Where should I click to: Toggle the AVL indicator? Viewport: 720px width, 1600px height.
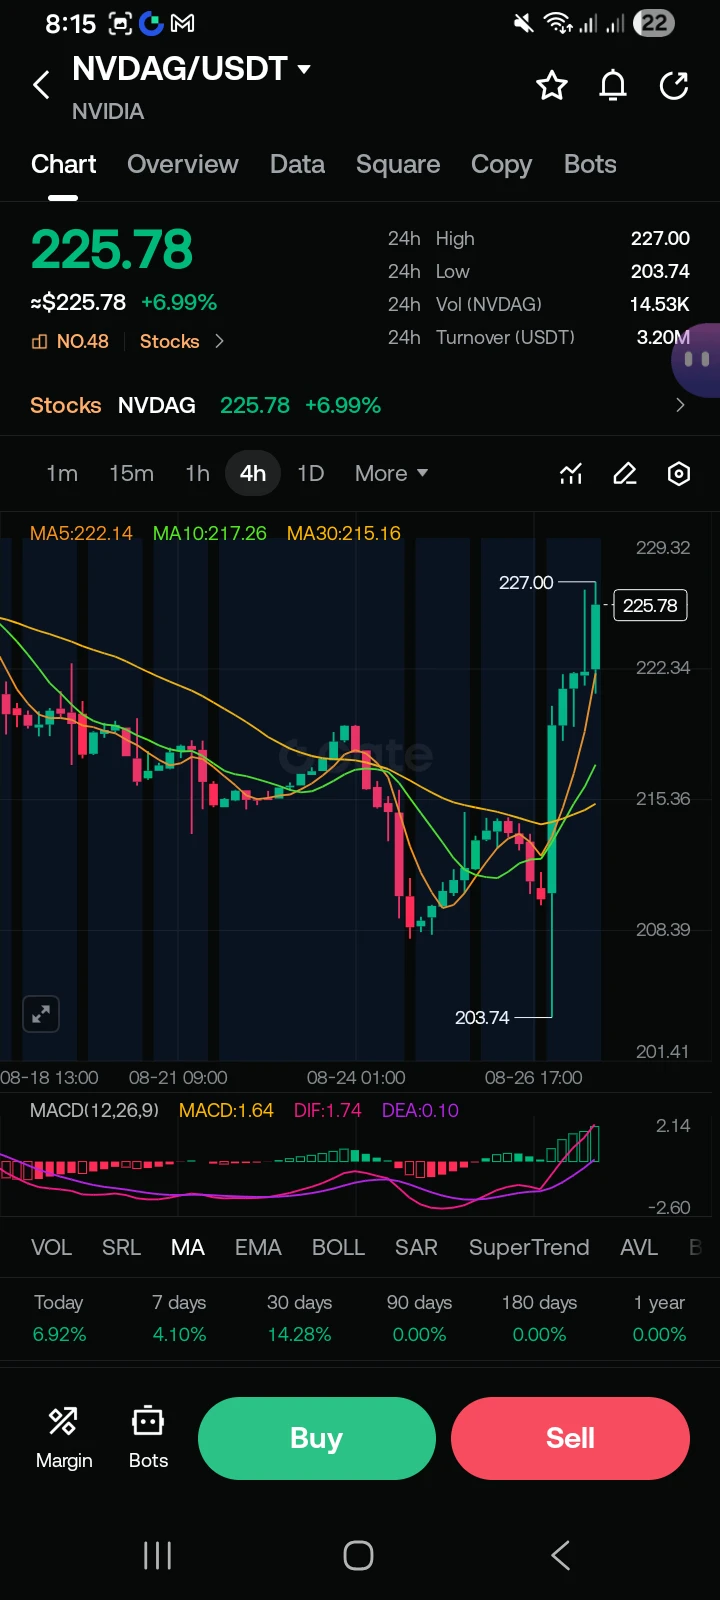(x=639, y=1247)
